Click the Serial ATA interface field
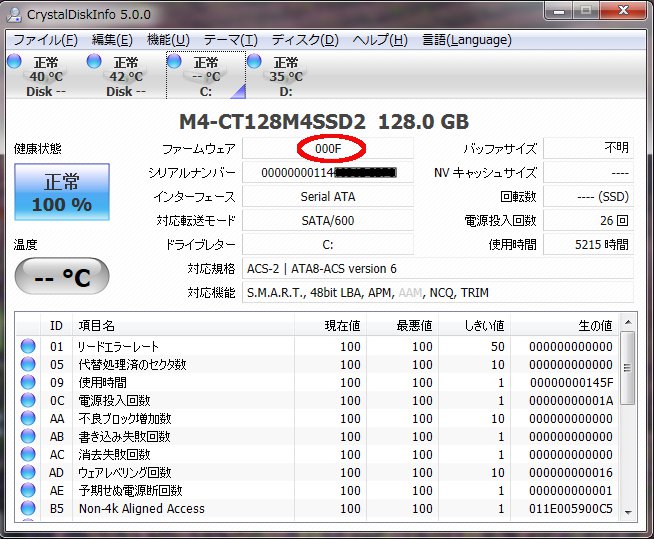654x540 pixels. (x=328, y=196)
